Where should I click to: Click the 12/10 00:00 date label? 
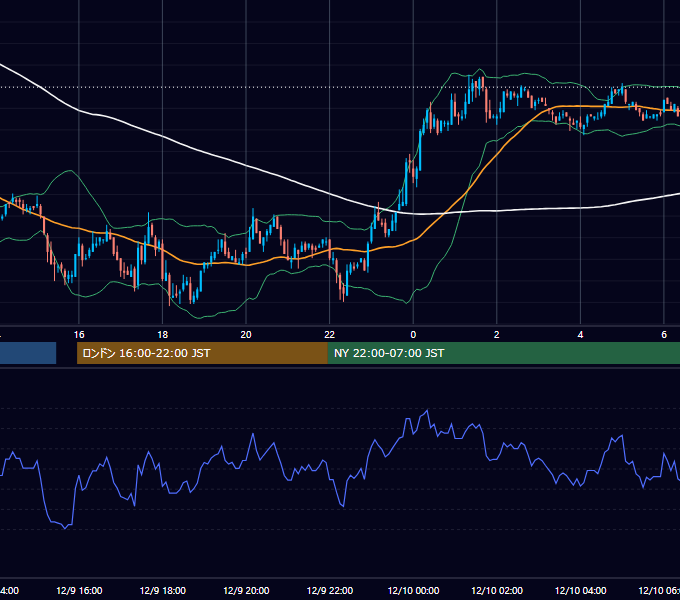coord(413,590)
